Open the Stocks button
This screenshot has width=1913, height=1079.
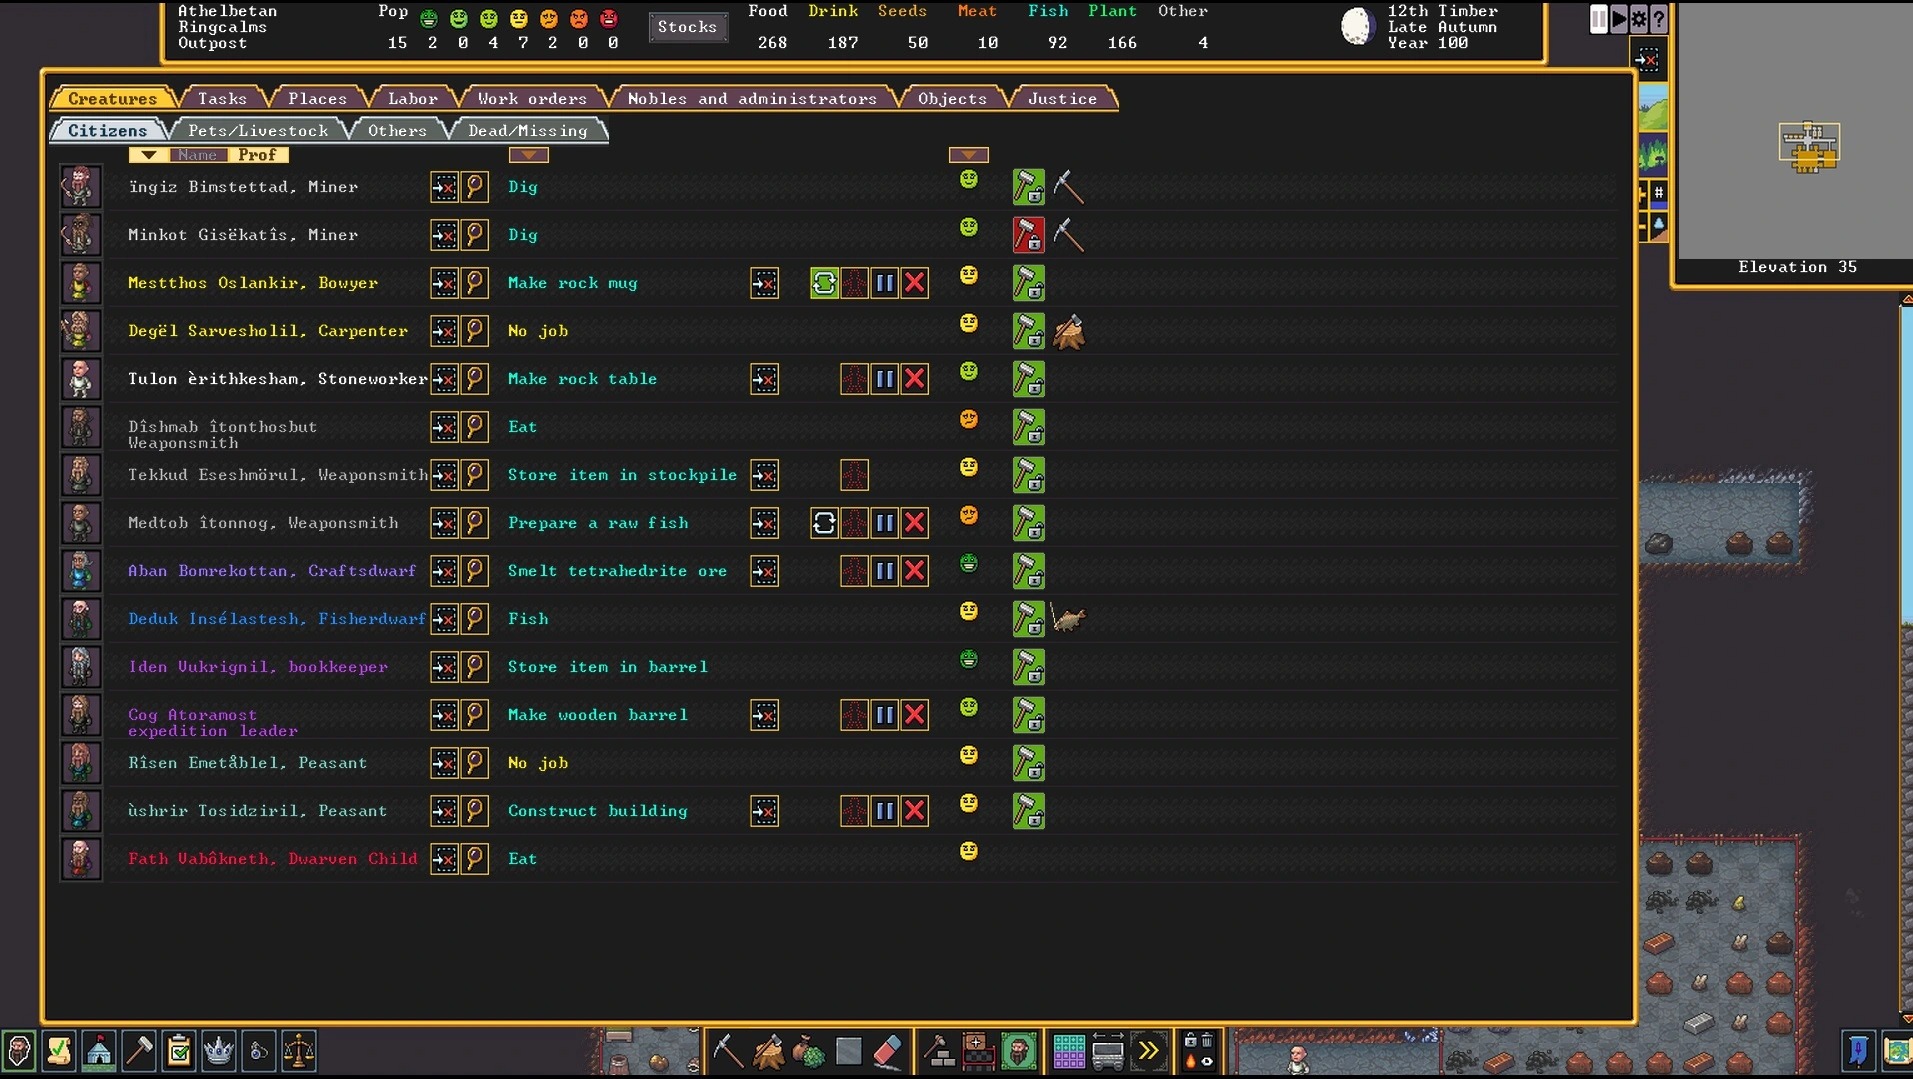point(687,27)
